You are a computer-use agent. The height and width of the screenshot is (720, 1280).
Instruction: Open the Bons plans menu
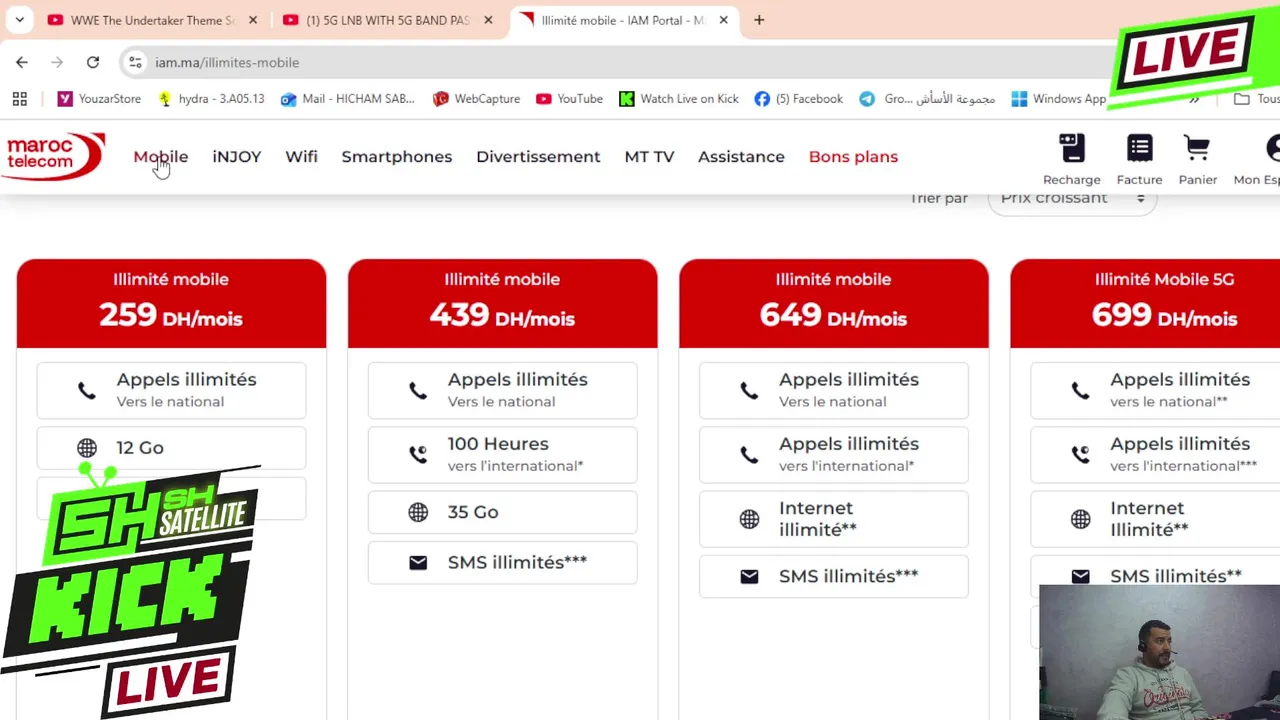coord(853,157)
